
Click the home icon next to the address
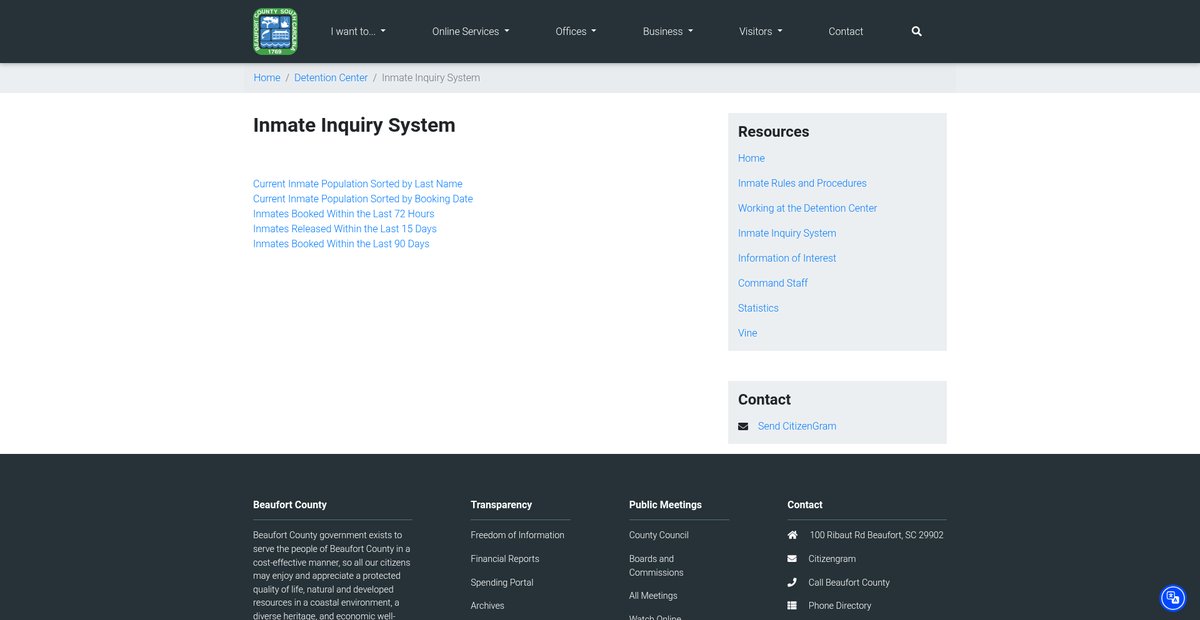pos(792,535)
